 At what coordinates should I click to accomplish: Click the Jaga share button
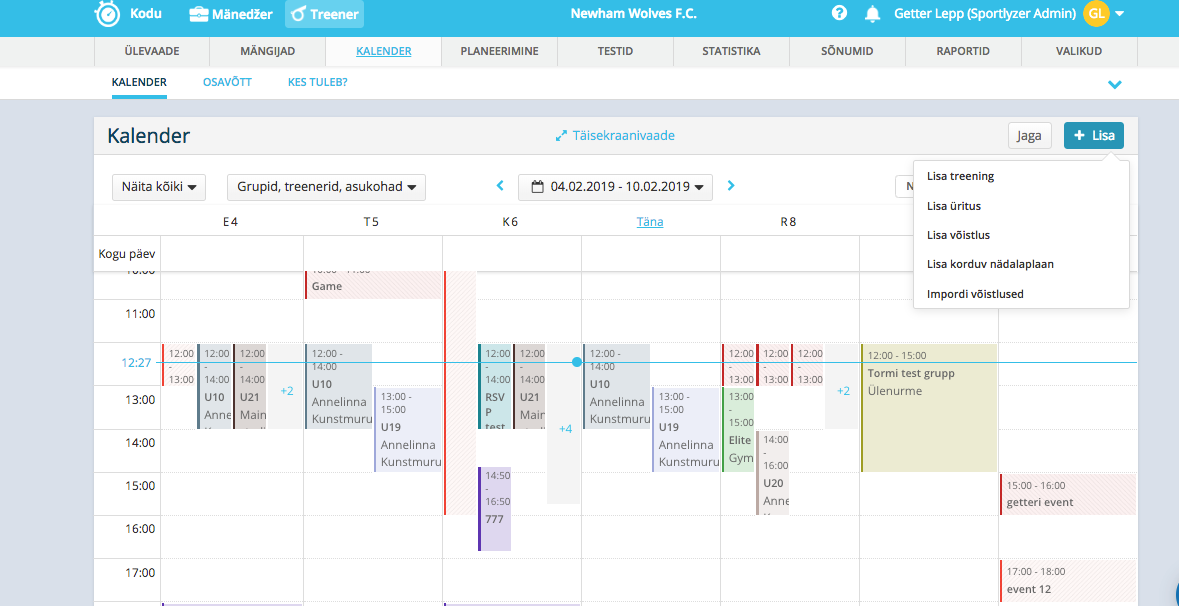[1029, 136]
